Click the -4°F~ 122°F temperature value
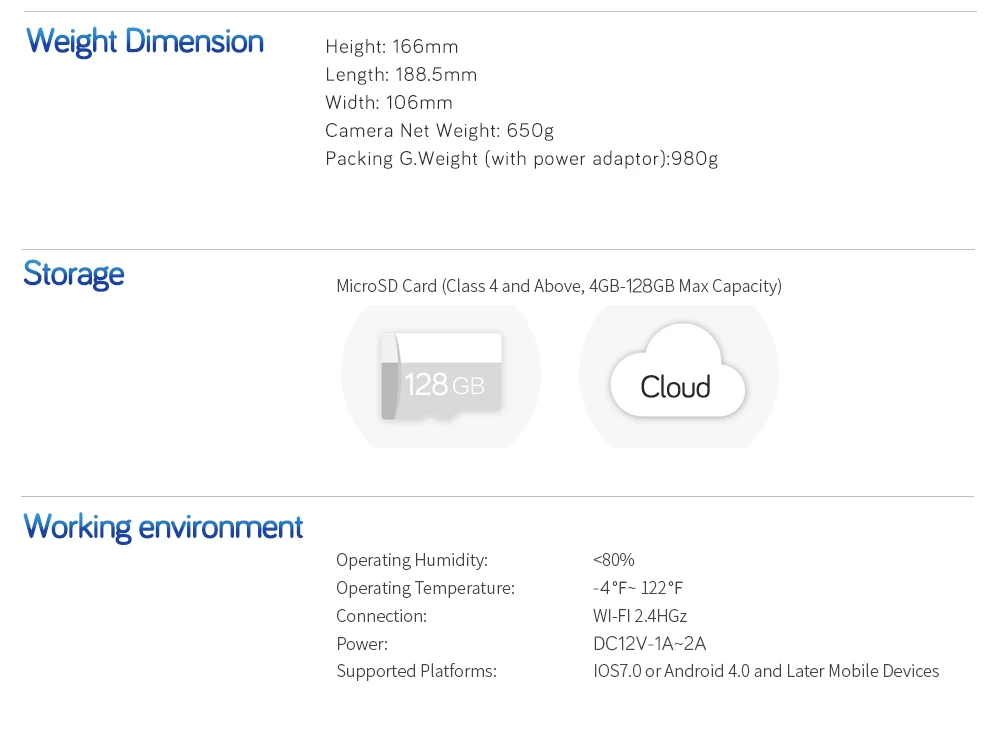 coord(638,588)
